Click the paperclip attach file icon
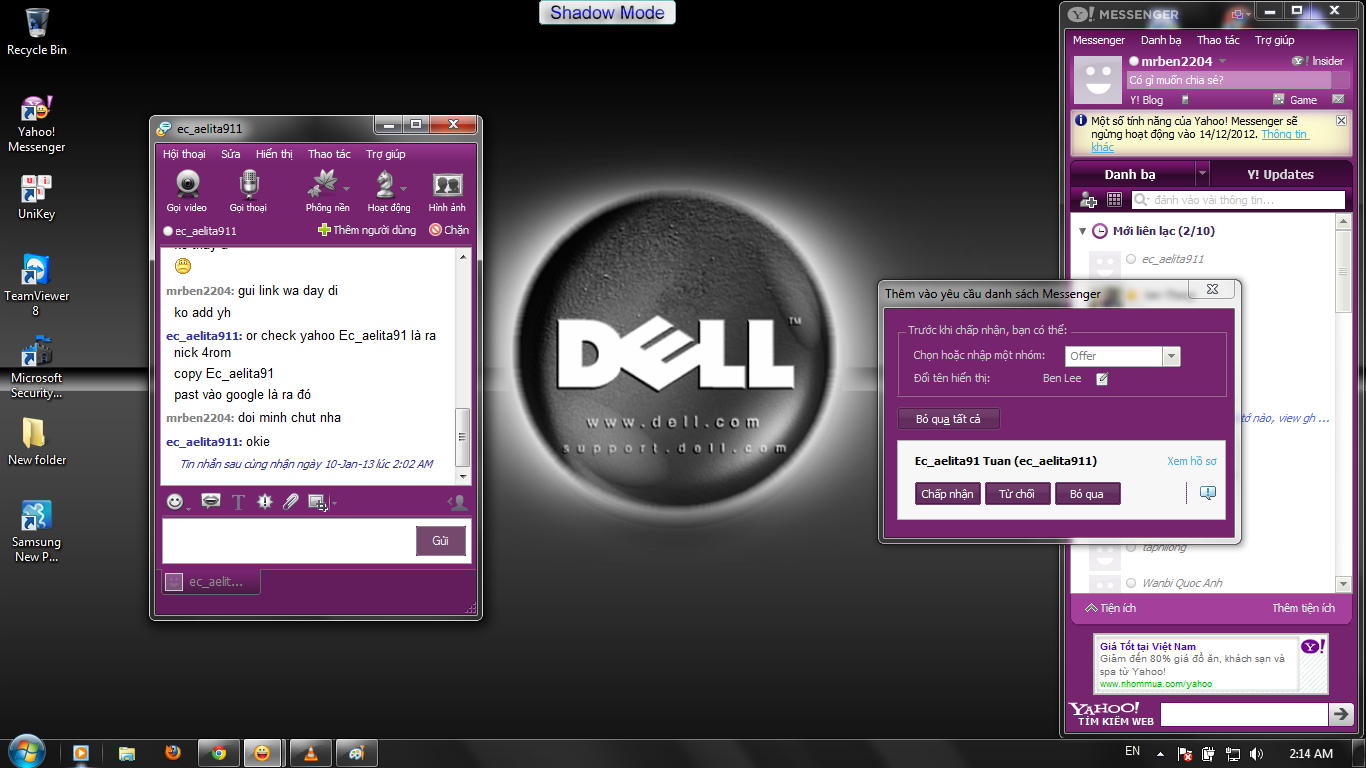 (291, 502)
